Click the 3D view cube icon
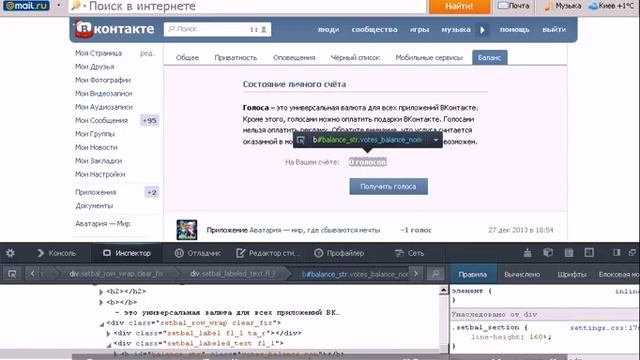Image resolution: width=640 pixels, height=360 pixels. [x=548, y=253]
